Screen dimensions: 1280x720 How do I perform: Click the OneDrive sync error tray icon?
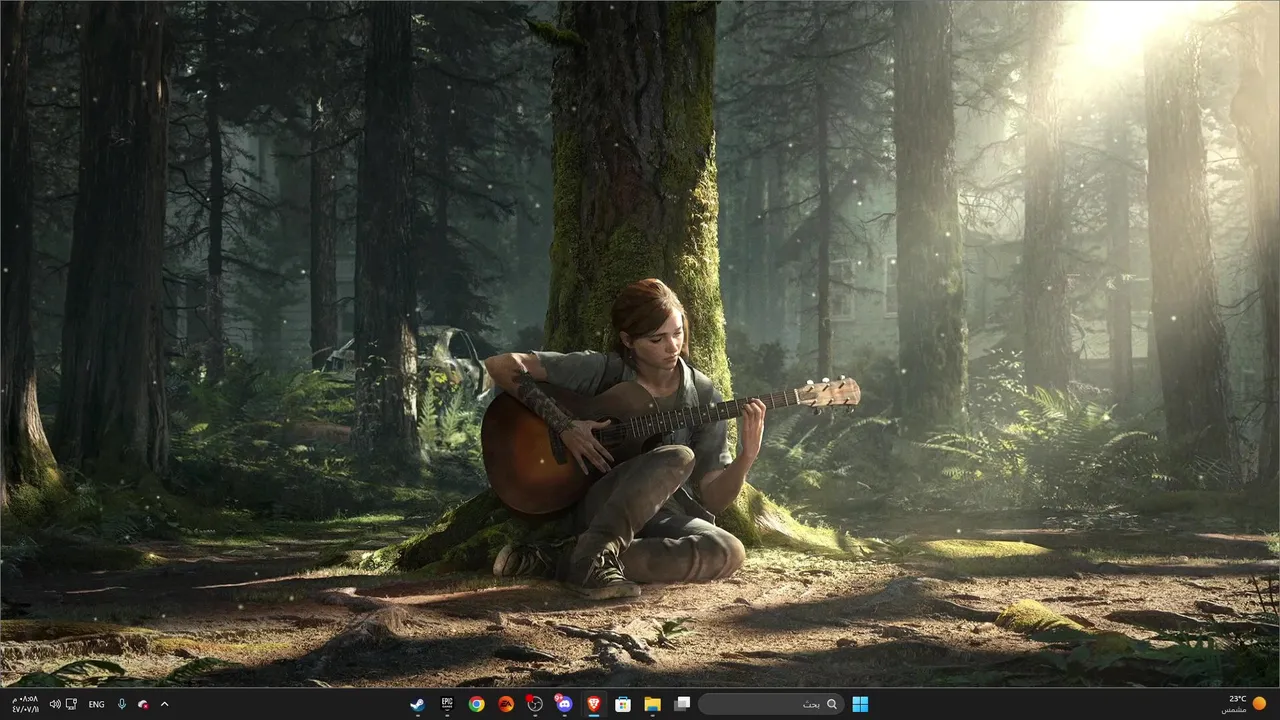(143, 704)
